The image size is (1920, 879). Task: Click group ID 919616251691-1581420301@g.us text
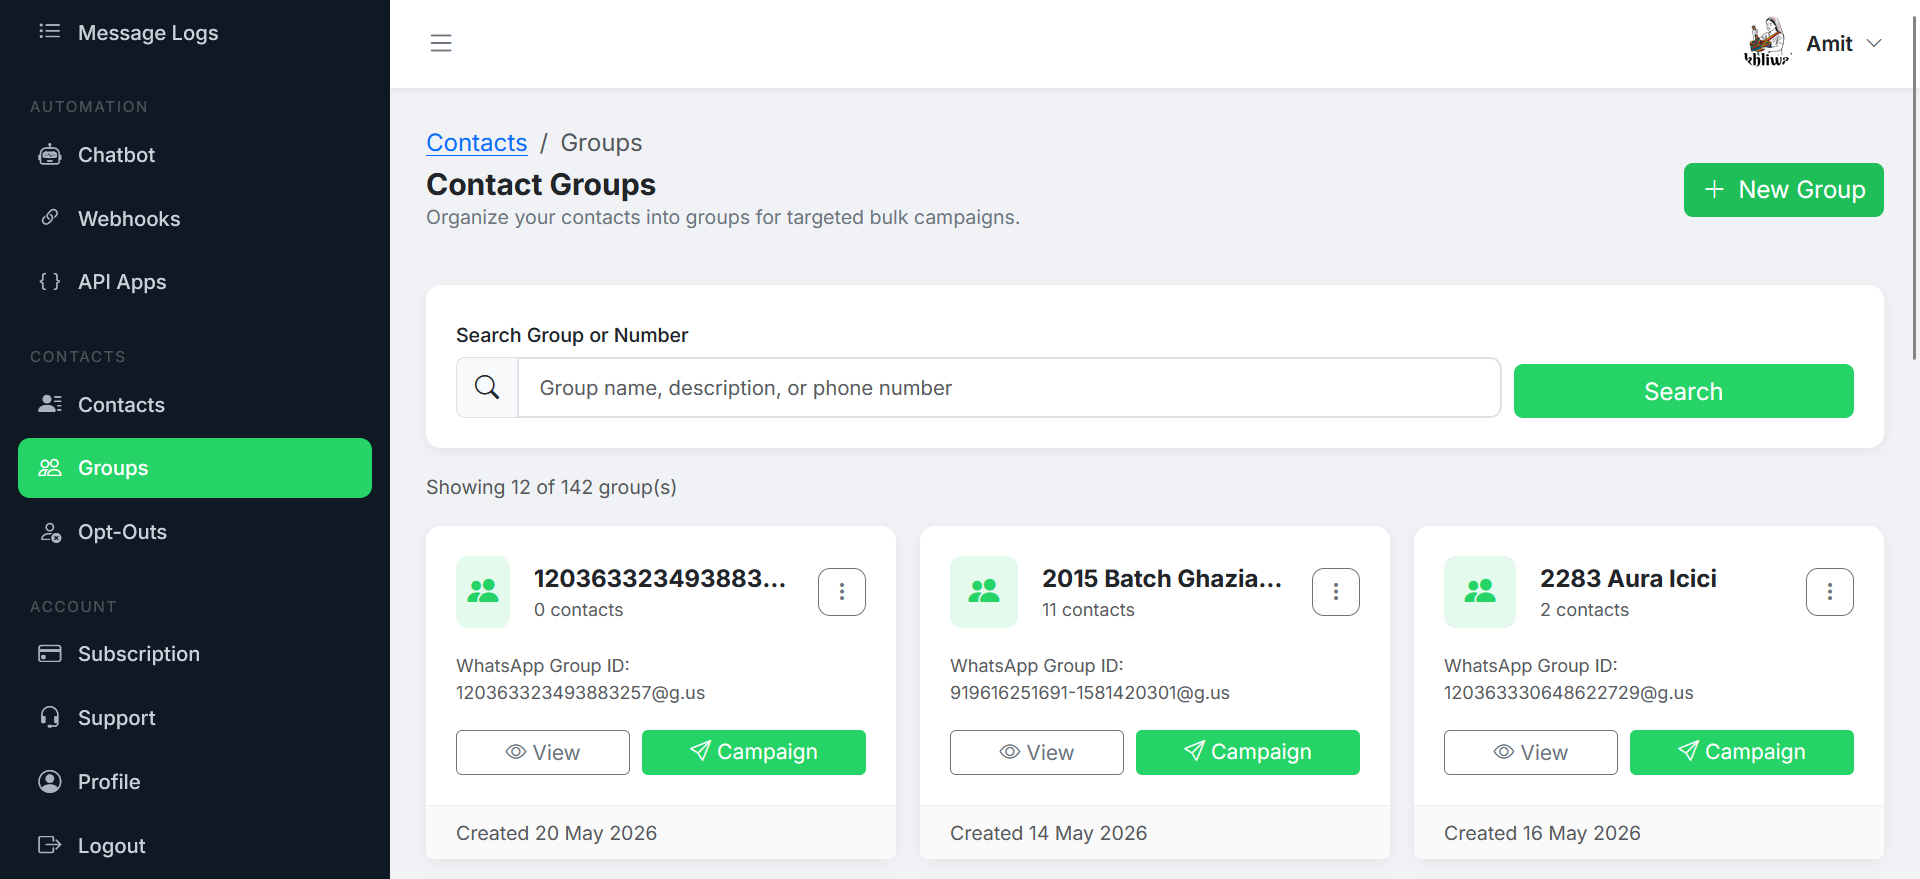point(1090,693)
